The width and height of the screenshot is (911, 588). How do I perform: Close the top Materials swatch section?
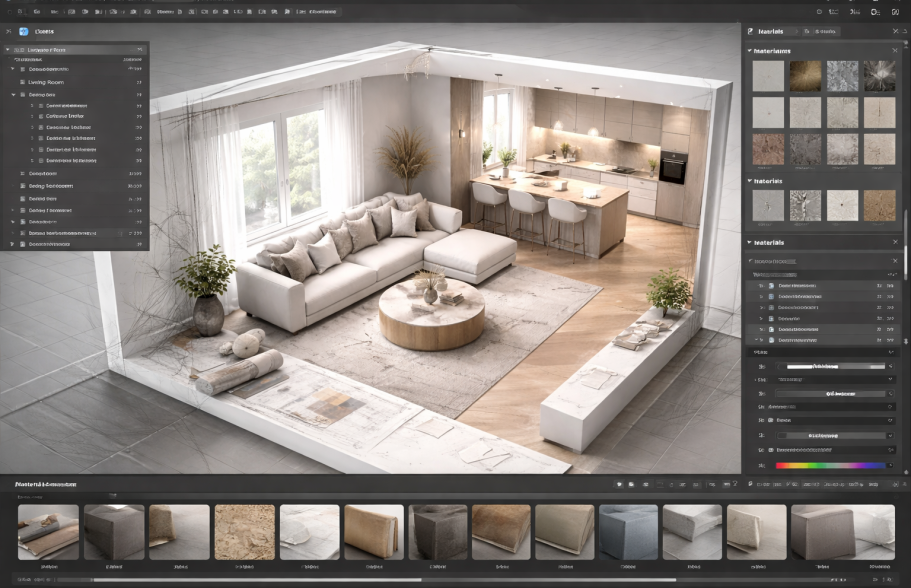895,50
